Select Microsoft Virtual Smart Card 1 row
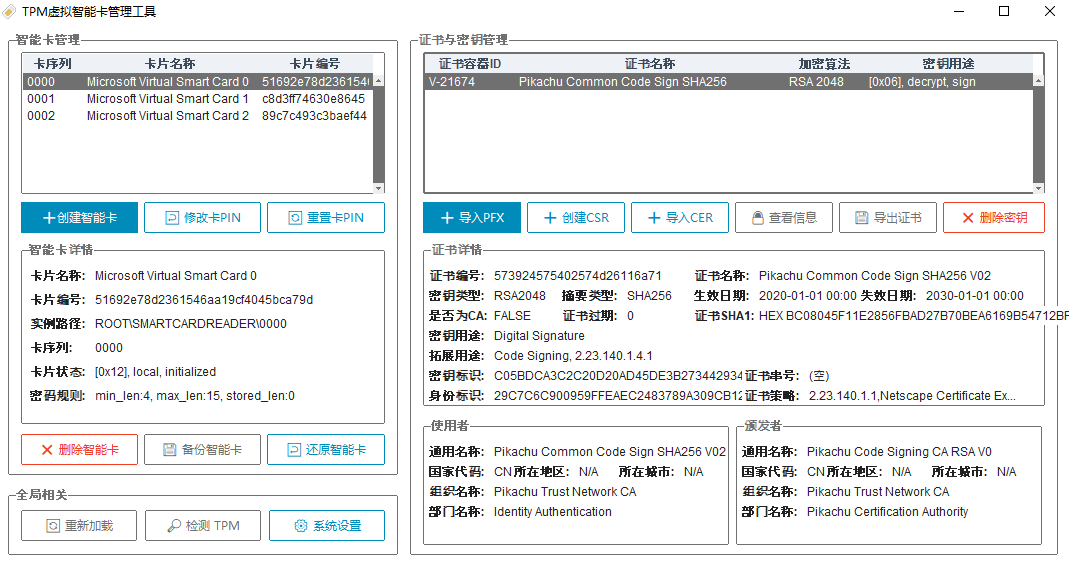Screen dimensions: 1069x561 [198, 99]
